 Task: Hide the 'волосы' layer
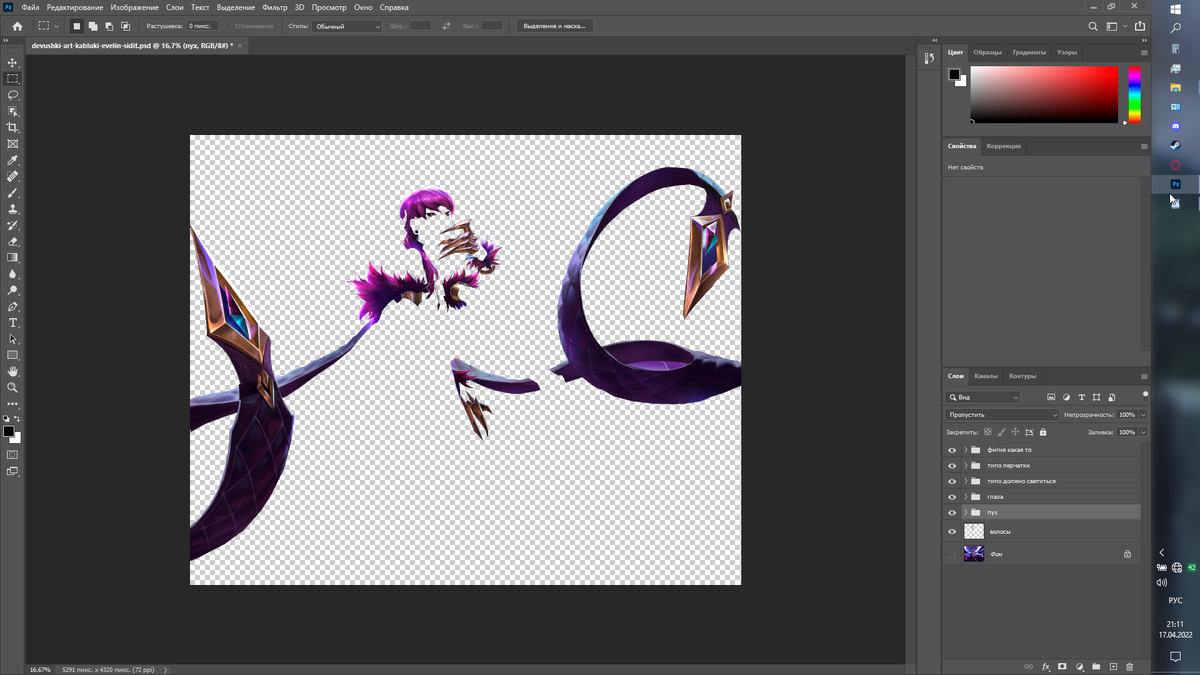(952, 532)
